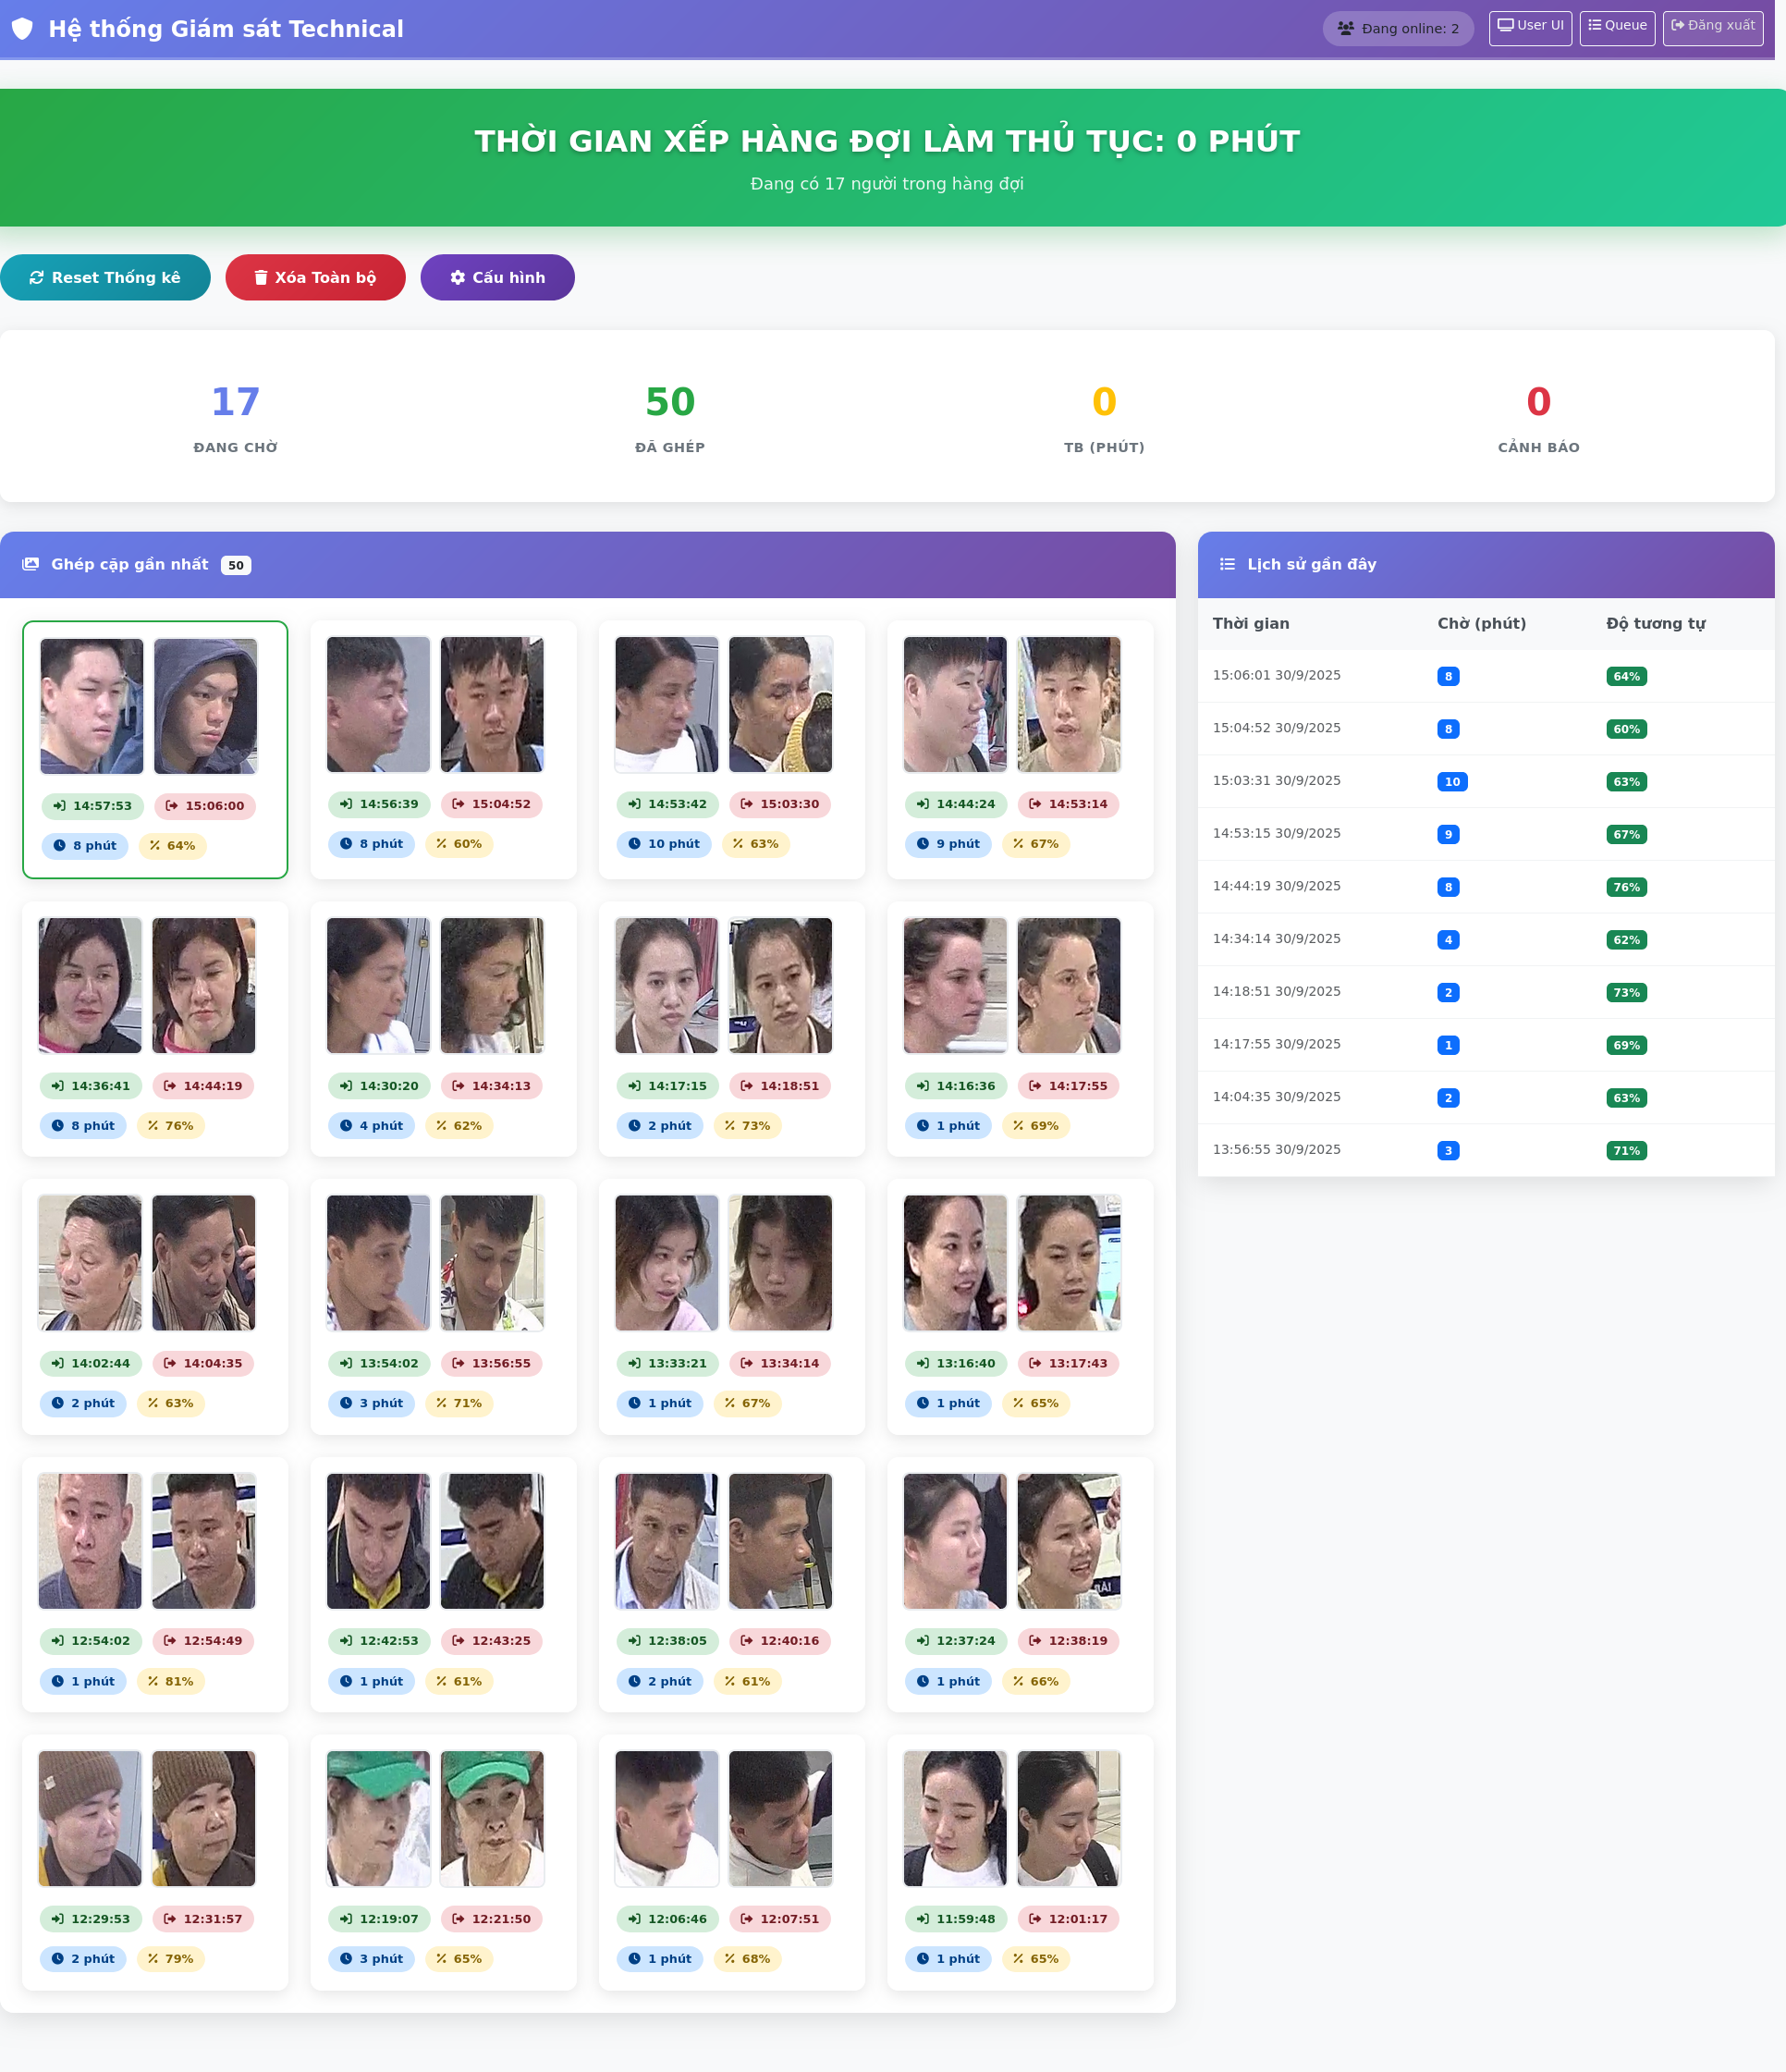The height and width of the screenshot is (2072, 1786).
Task: Click the exit time tag 15:06:00
Action: click(x=205, y=806)
